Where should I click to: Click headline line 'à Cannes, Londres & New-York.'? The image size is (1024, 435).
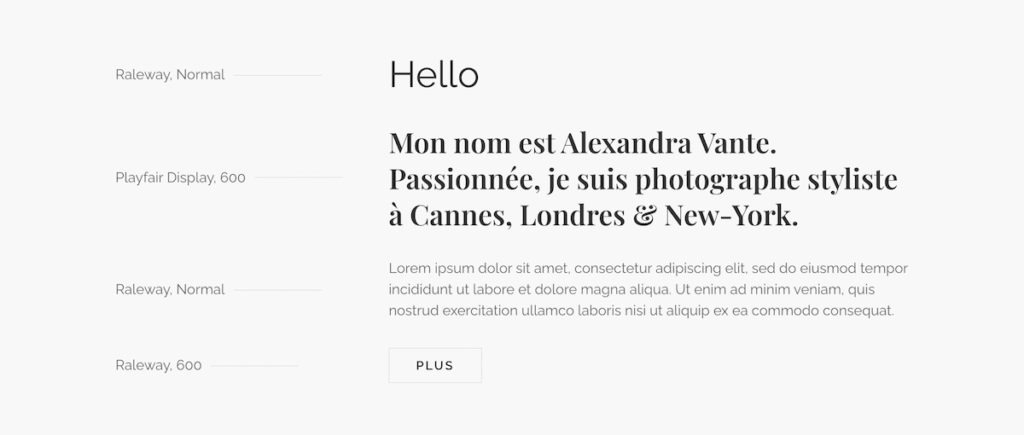coord(594,216)
